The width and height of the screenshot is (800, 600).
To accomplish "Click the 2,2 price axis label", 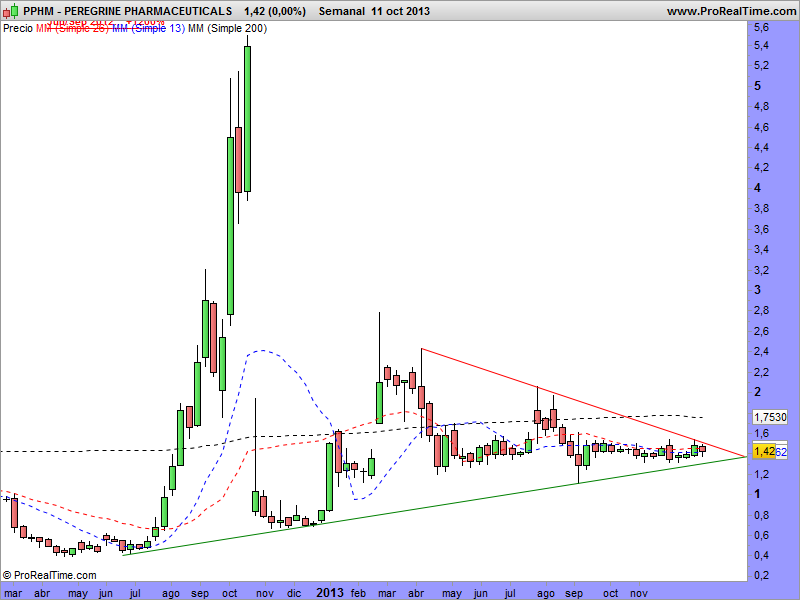I will click(x=761, y=372).
